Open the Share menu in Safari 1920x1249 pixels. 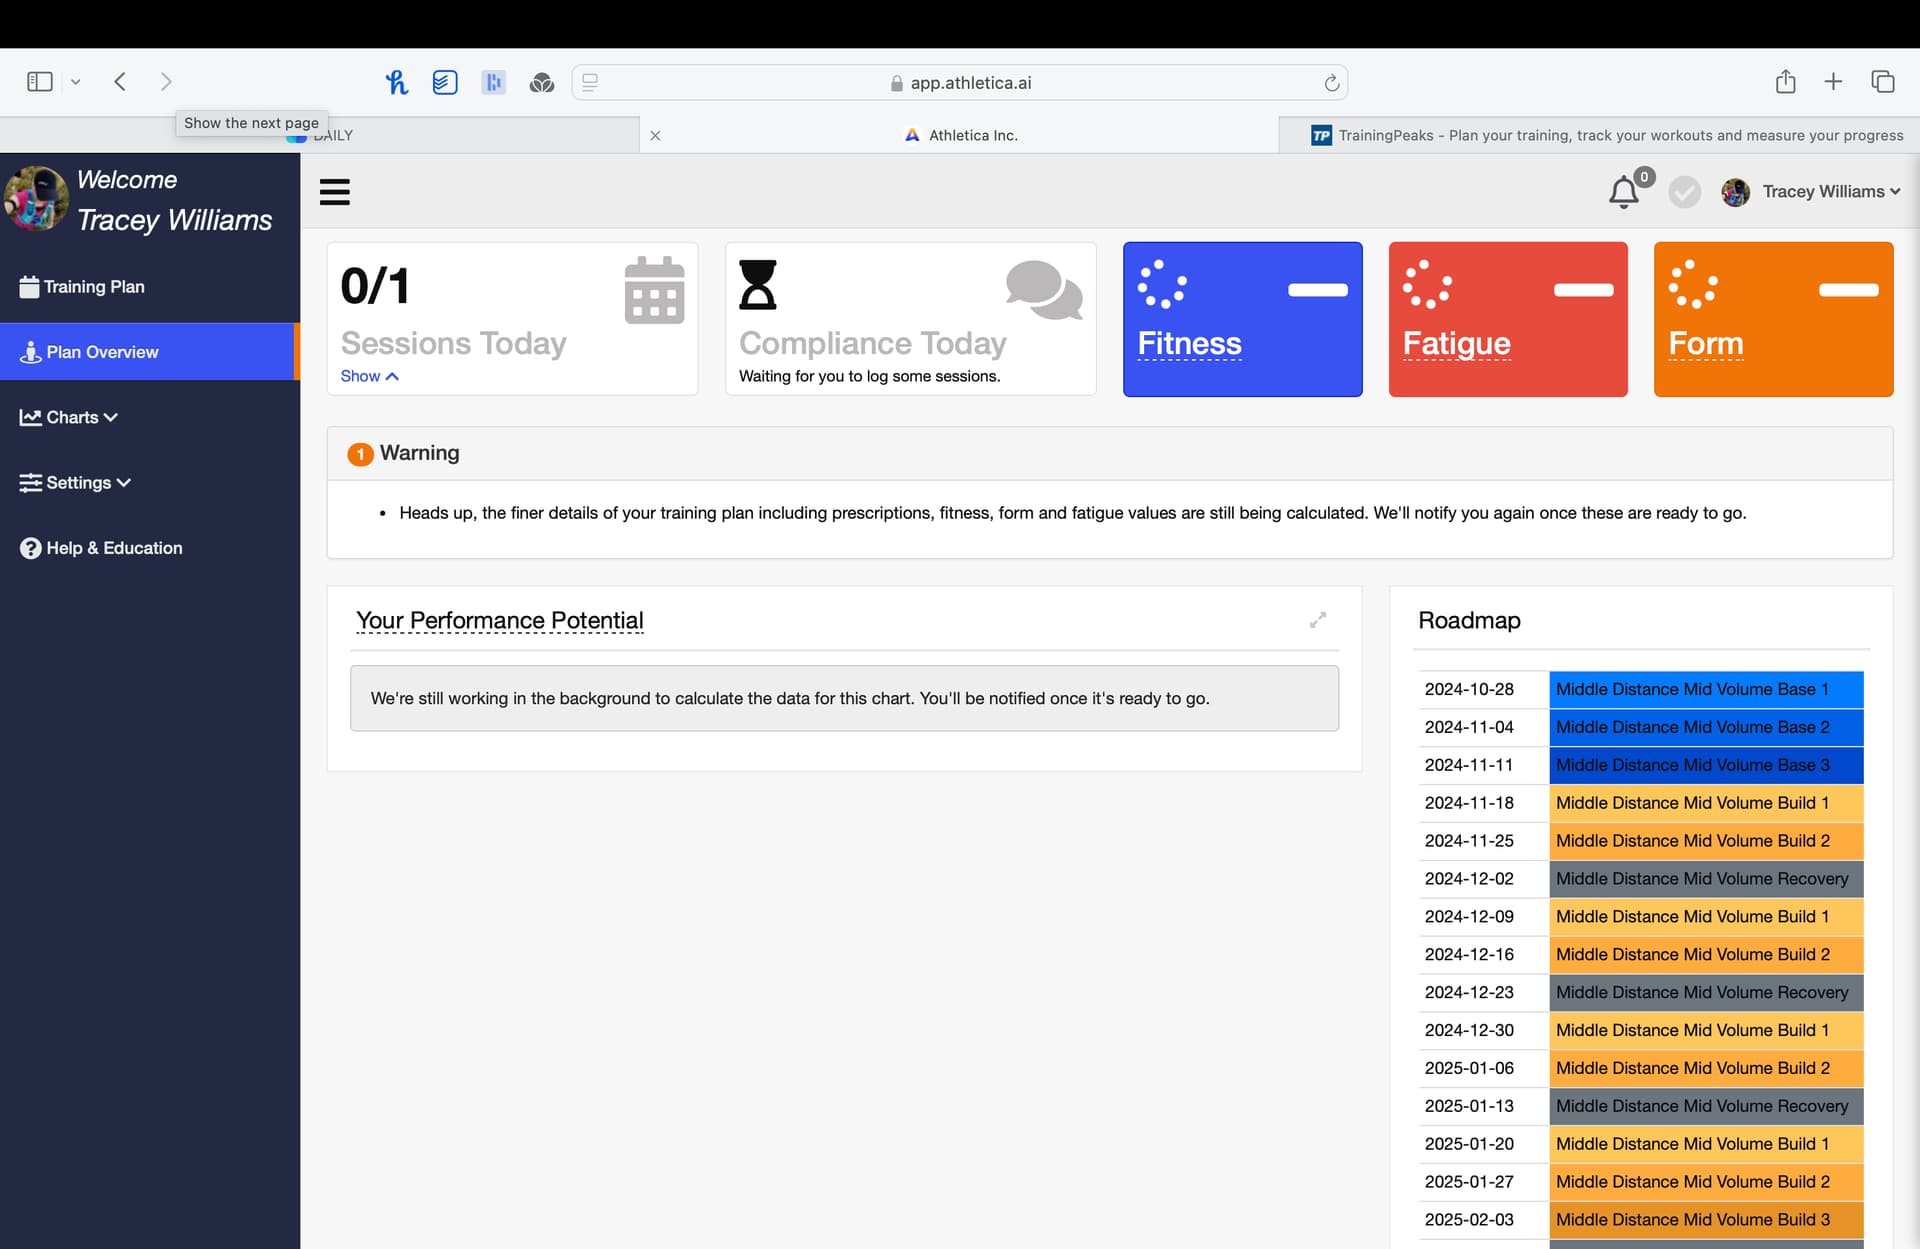(x=1786, y=81)
